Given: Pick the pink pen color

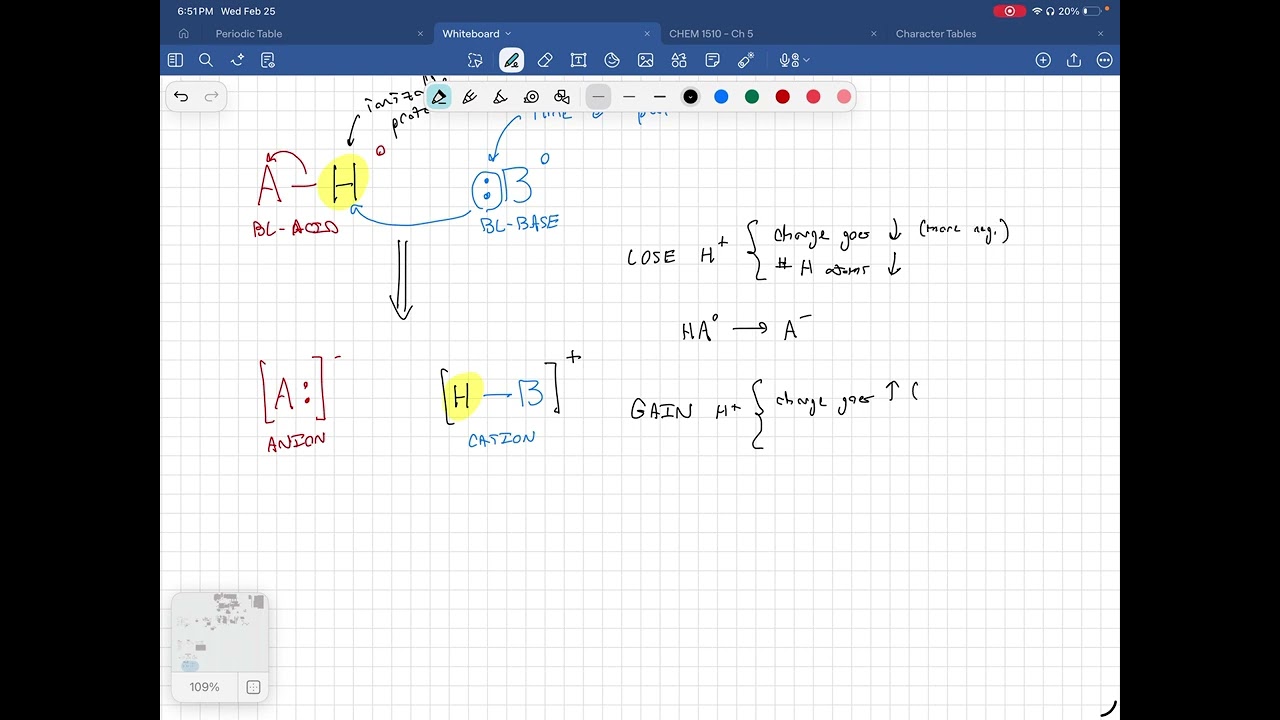Looking at the screenshot, I should pos(844,97).
